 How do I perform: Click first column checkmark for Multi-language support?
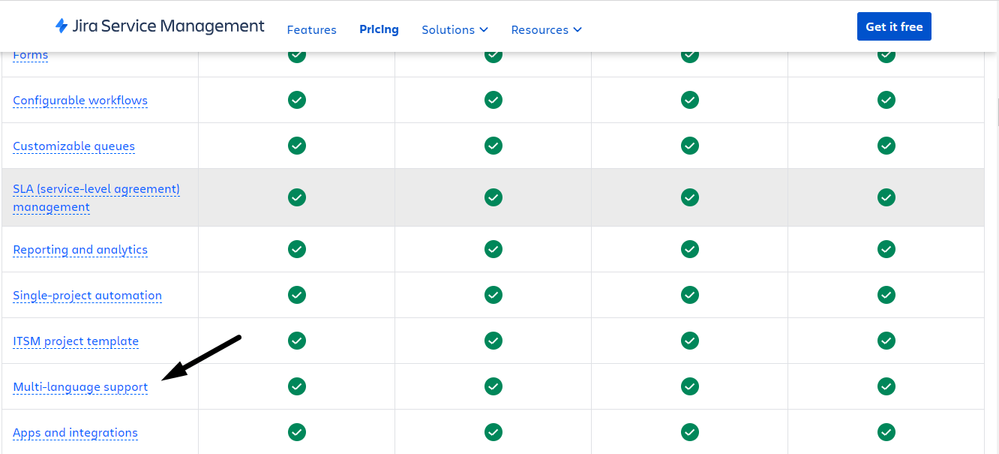pyautogui.click(x=296, y=387)
